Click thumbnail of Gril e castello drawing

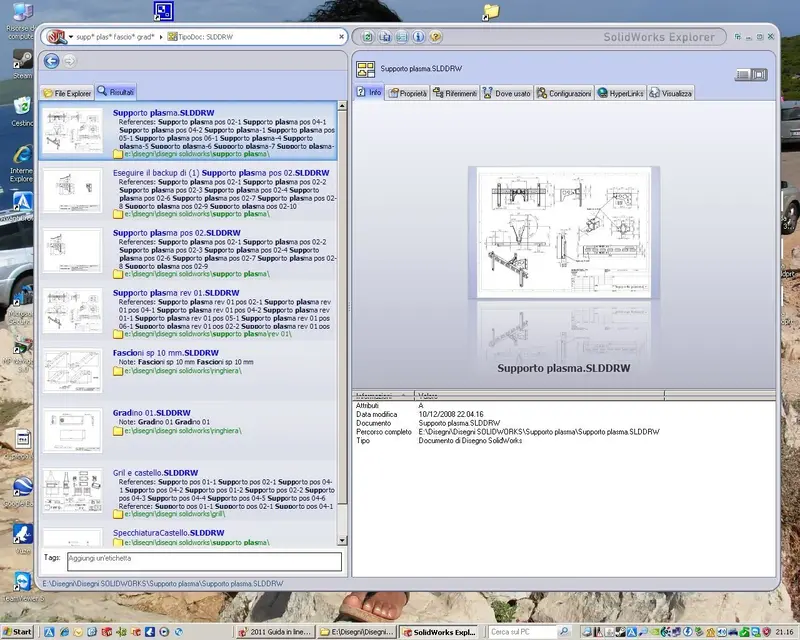click(x=72, y=491)
